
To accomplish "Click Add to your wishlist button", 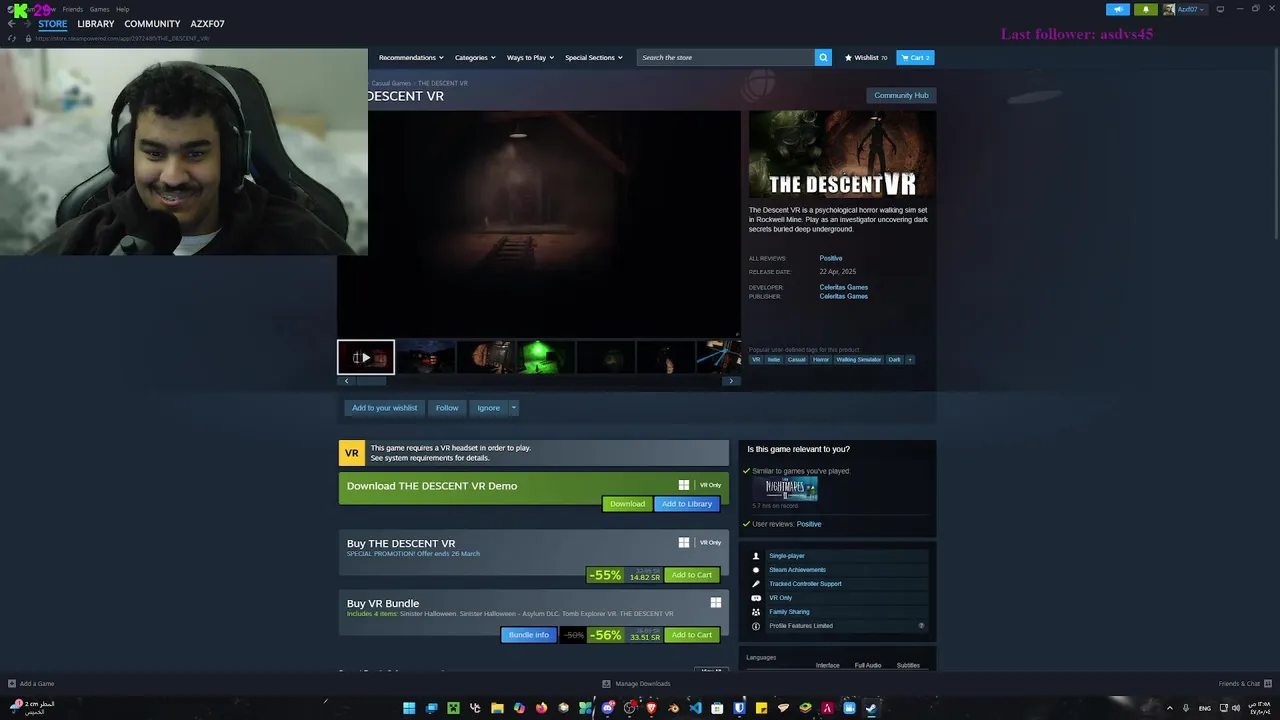I will 384,408.
